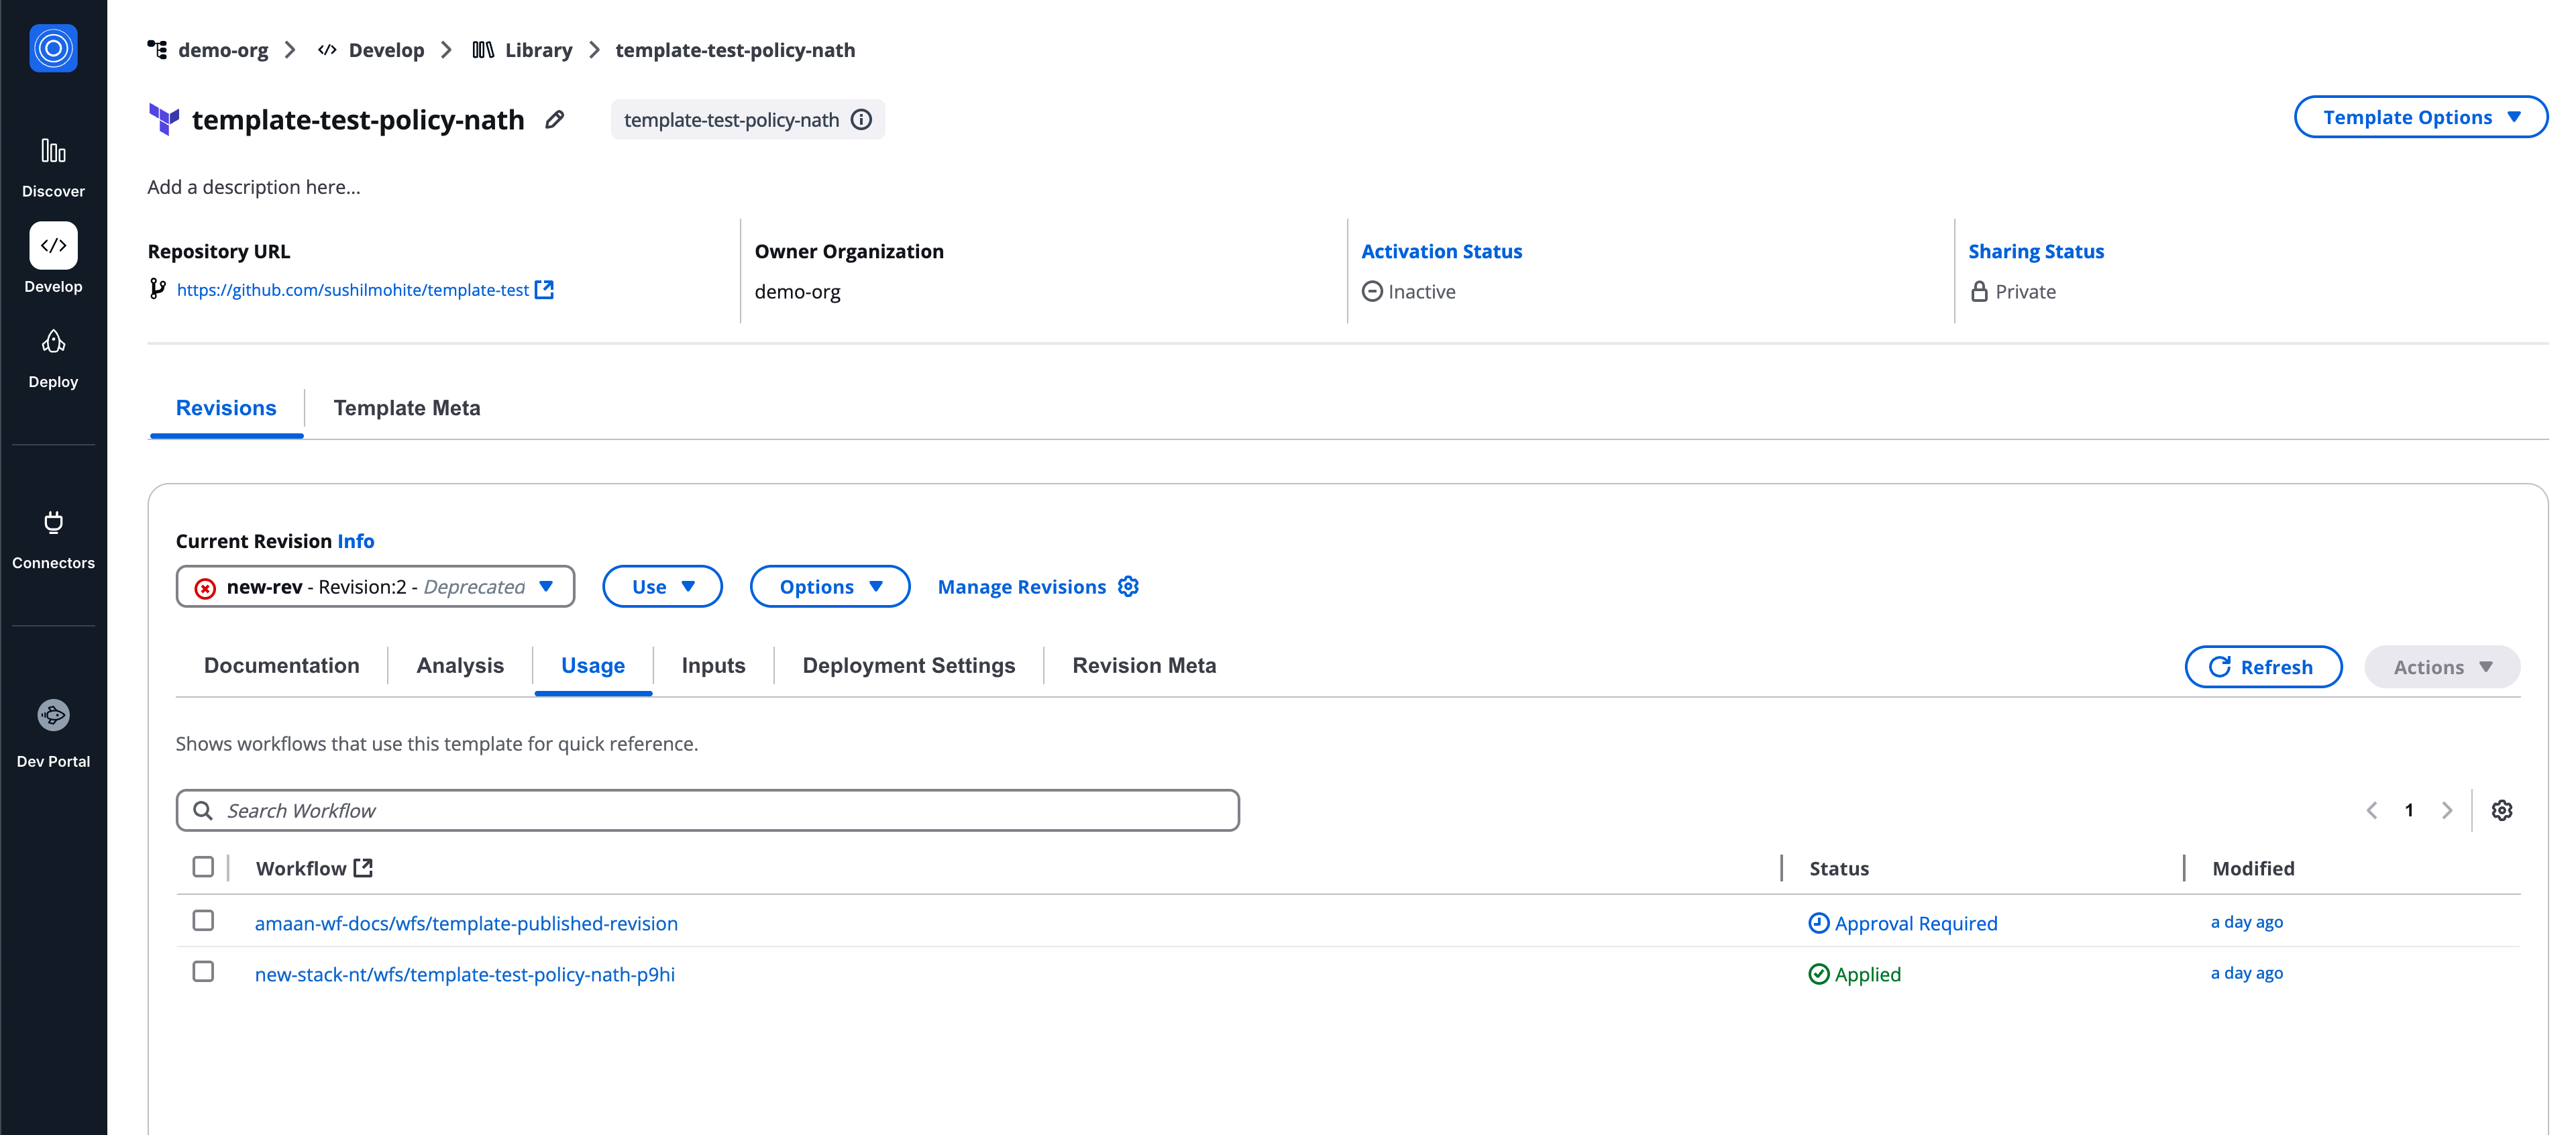
Task: Expand the Use dropdown button
Action: click(x=662, y=587)
